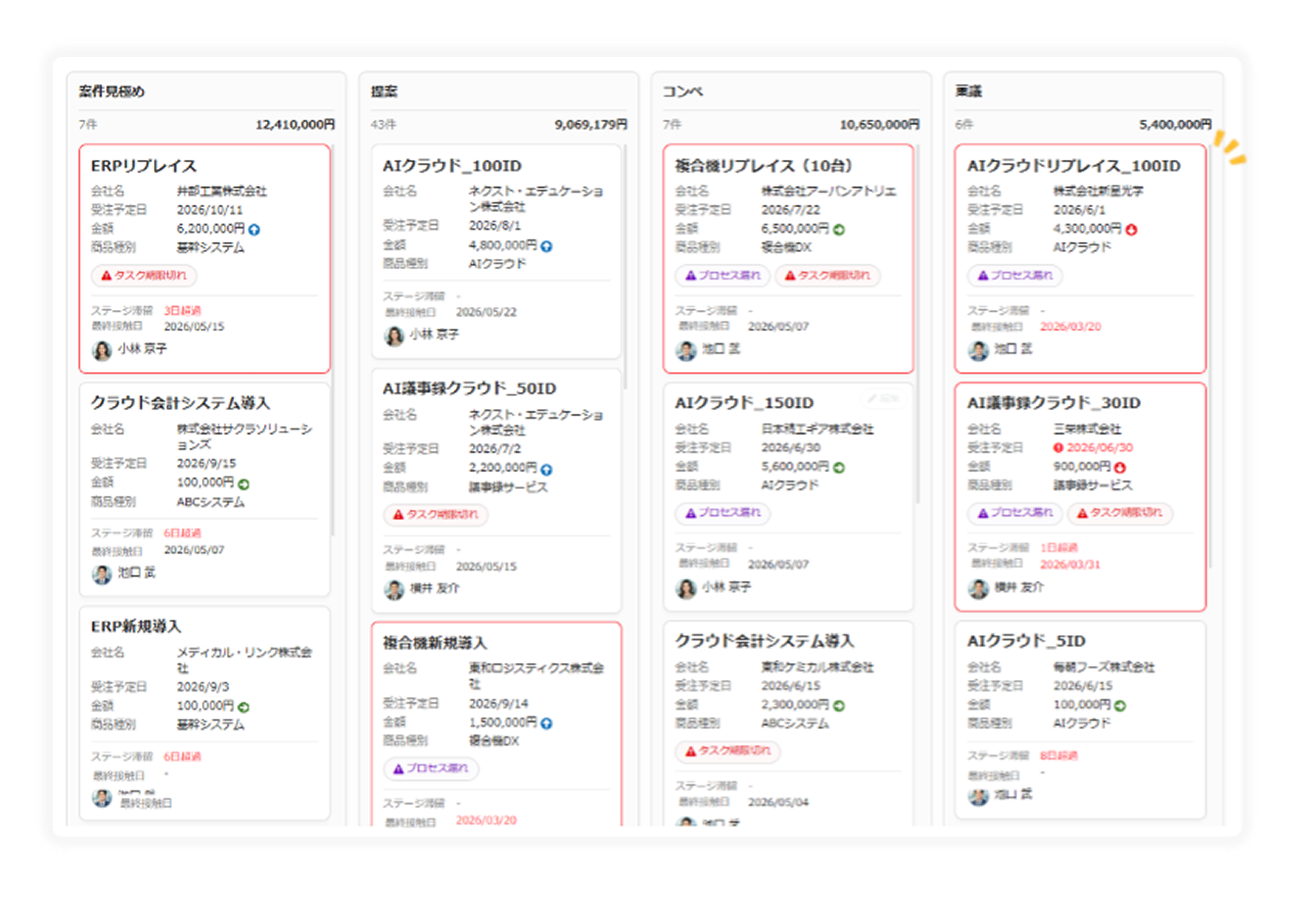Screen dimensions: 1300x900
Task: Click the 案件見極め column header
Action: coord(112,91)
